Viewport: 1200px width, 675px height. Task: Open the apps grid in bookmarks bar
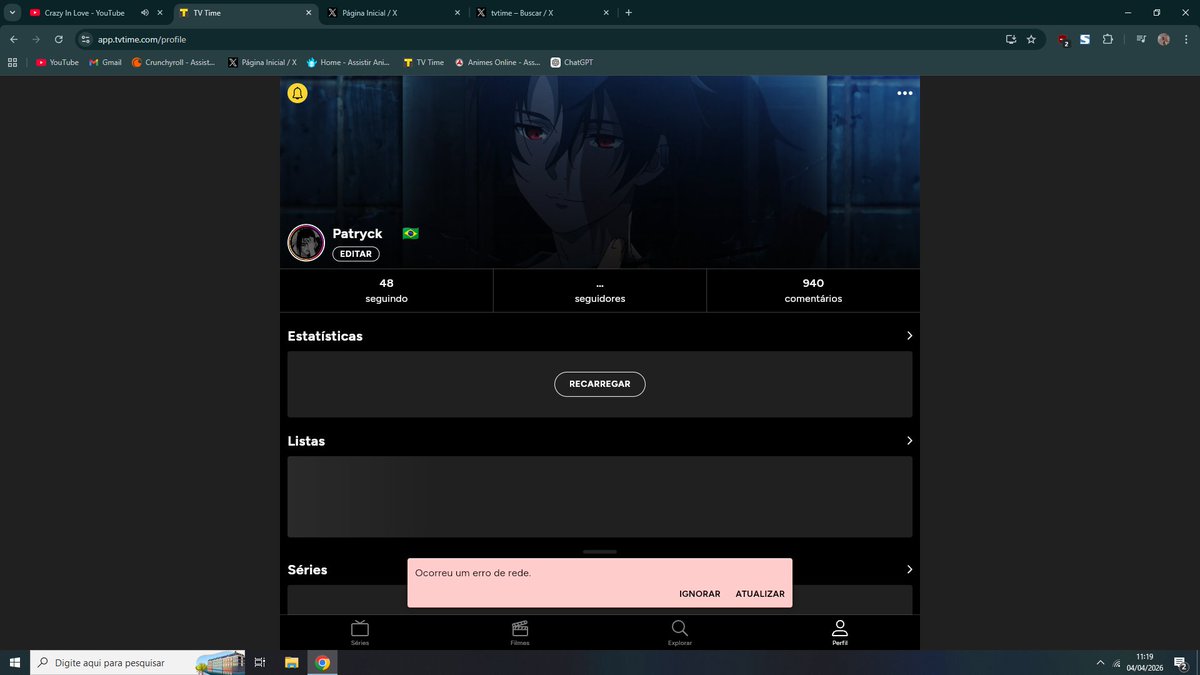(x=13, y=62)
